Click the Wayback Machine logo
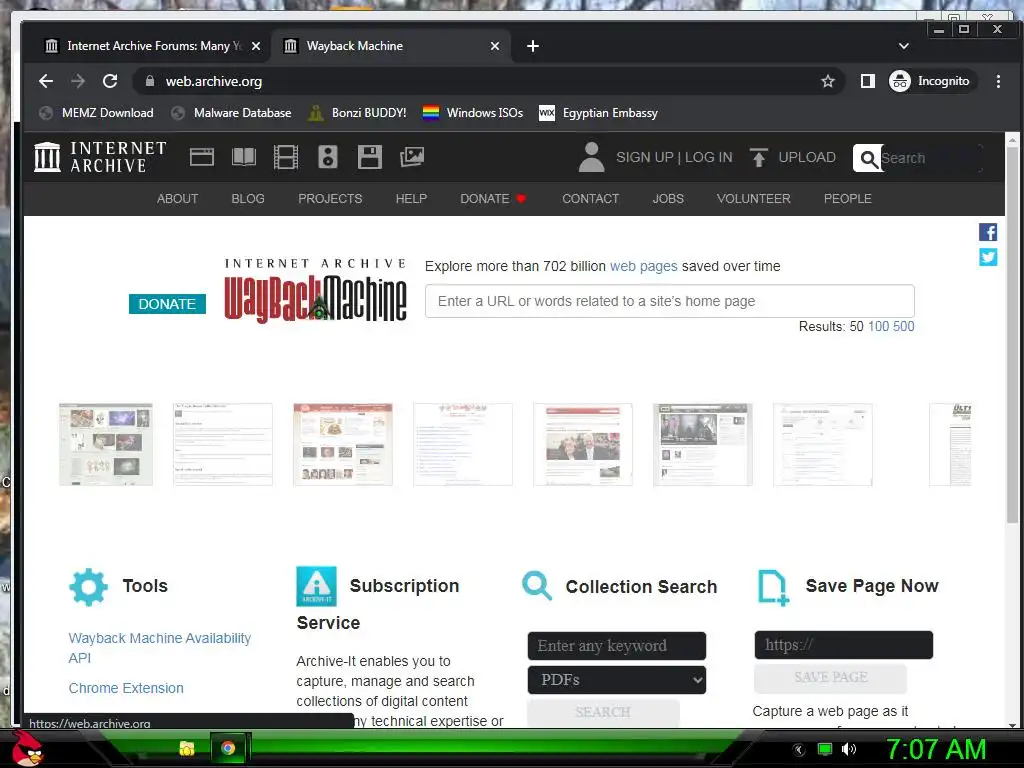The height and width of the screenshot is (768, 1024). pyautogui.click(x=315, y=291)
